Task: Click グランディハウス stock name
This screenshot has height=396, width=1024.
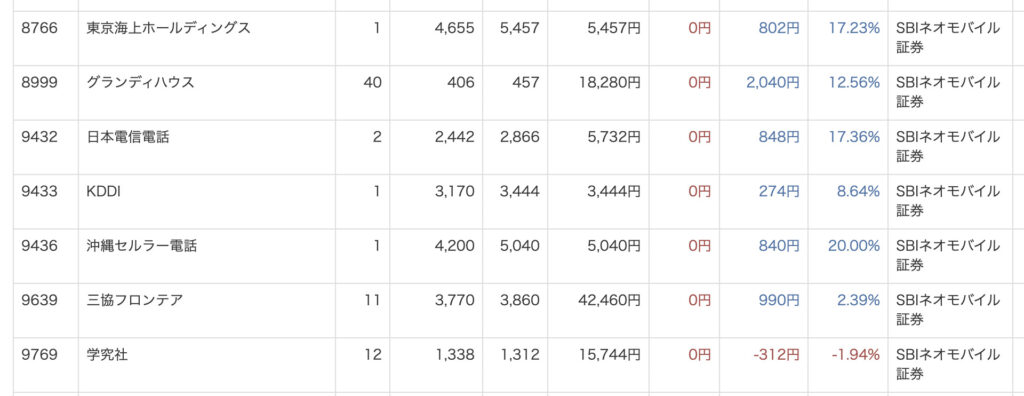Action: (140, 82)
